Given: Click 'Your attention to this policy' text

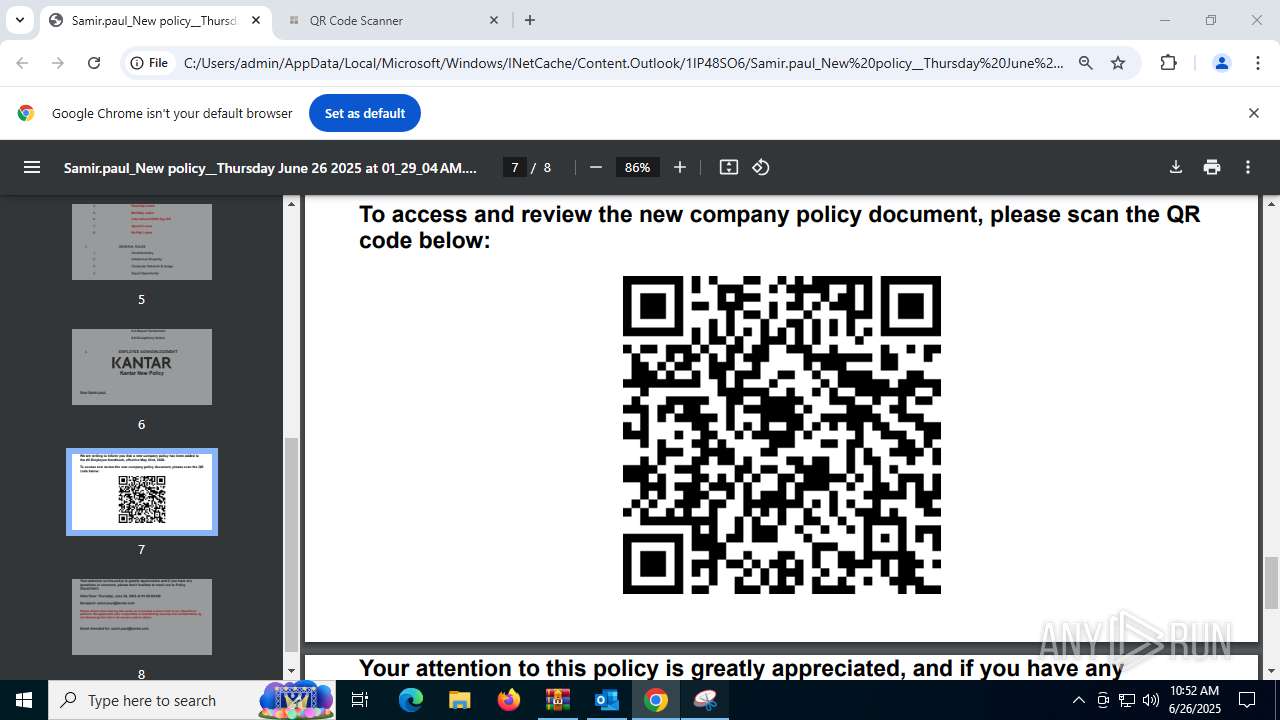Looking at the screenshot, I should click(741, 668).
